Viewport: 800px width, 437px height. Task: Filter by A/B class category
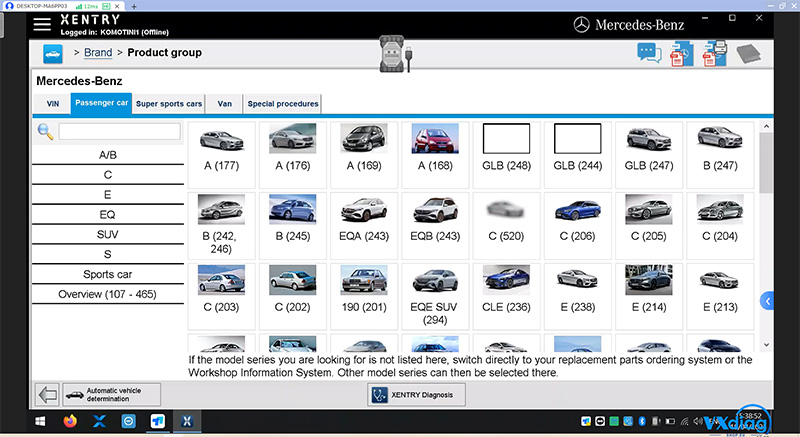click(108, 155)
